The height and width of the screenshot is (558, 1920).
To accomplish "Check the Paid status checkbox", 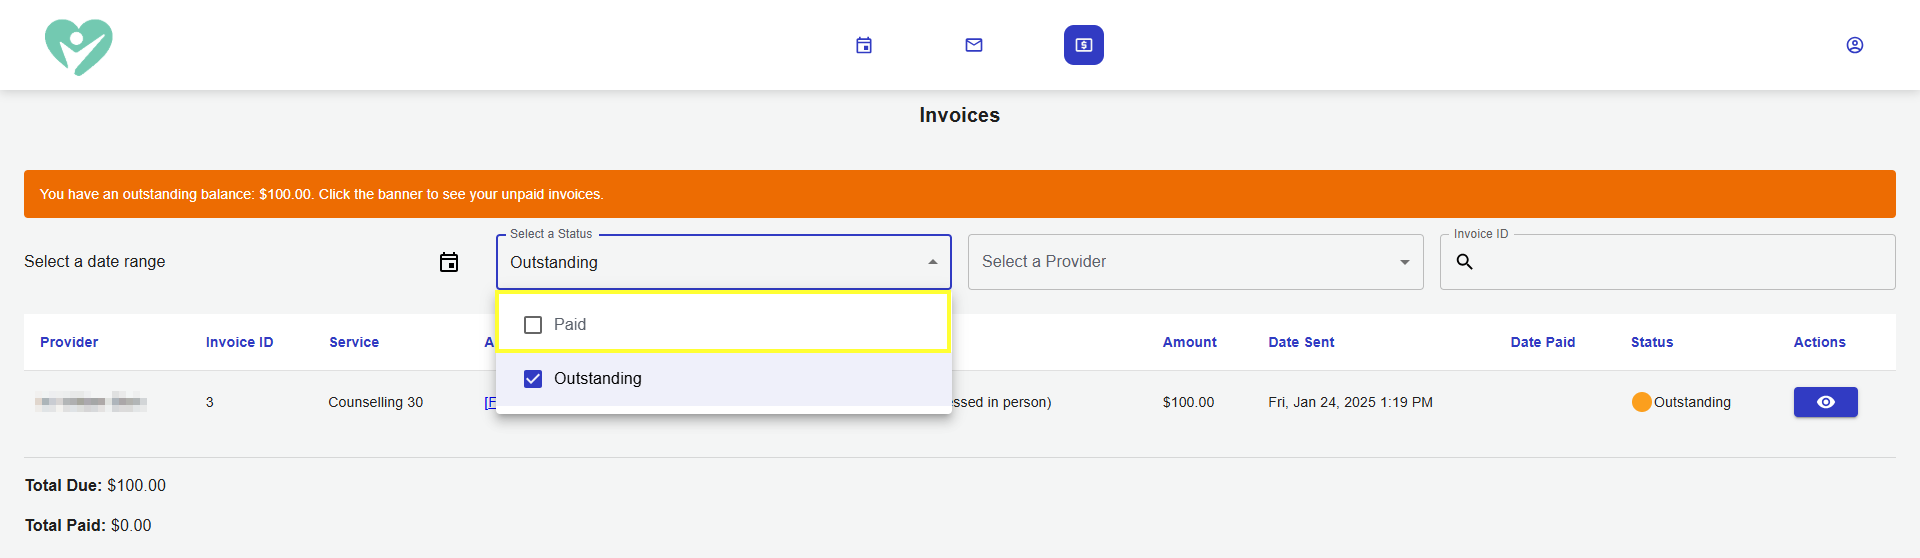I will click(x=533, y=325).
